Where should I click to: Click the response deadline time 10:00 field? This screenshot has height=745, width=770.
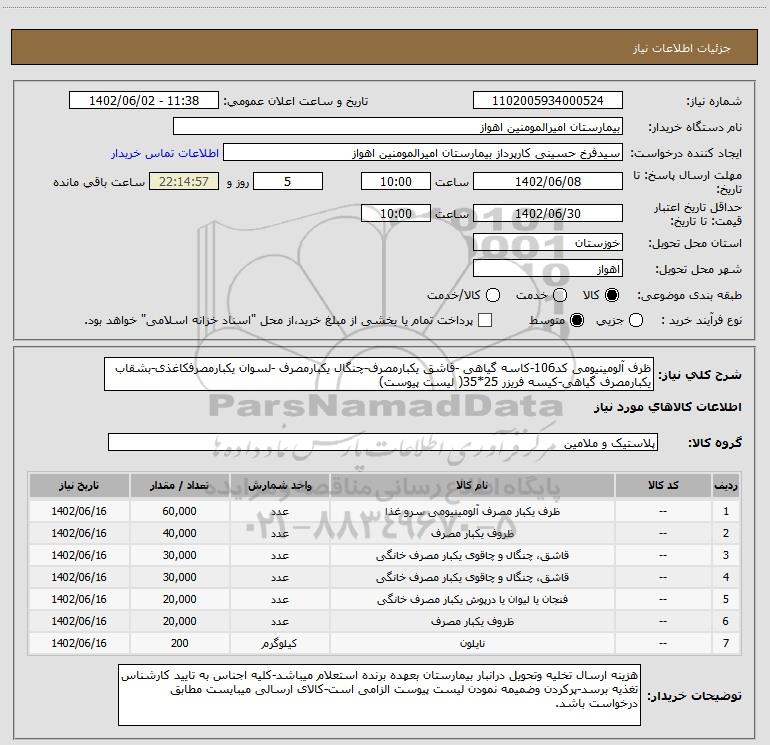click(x=396, y=181)
